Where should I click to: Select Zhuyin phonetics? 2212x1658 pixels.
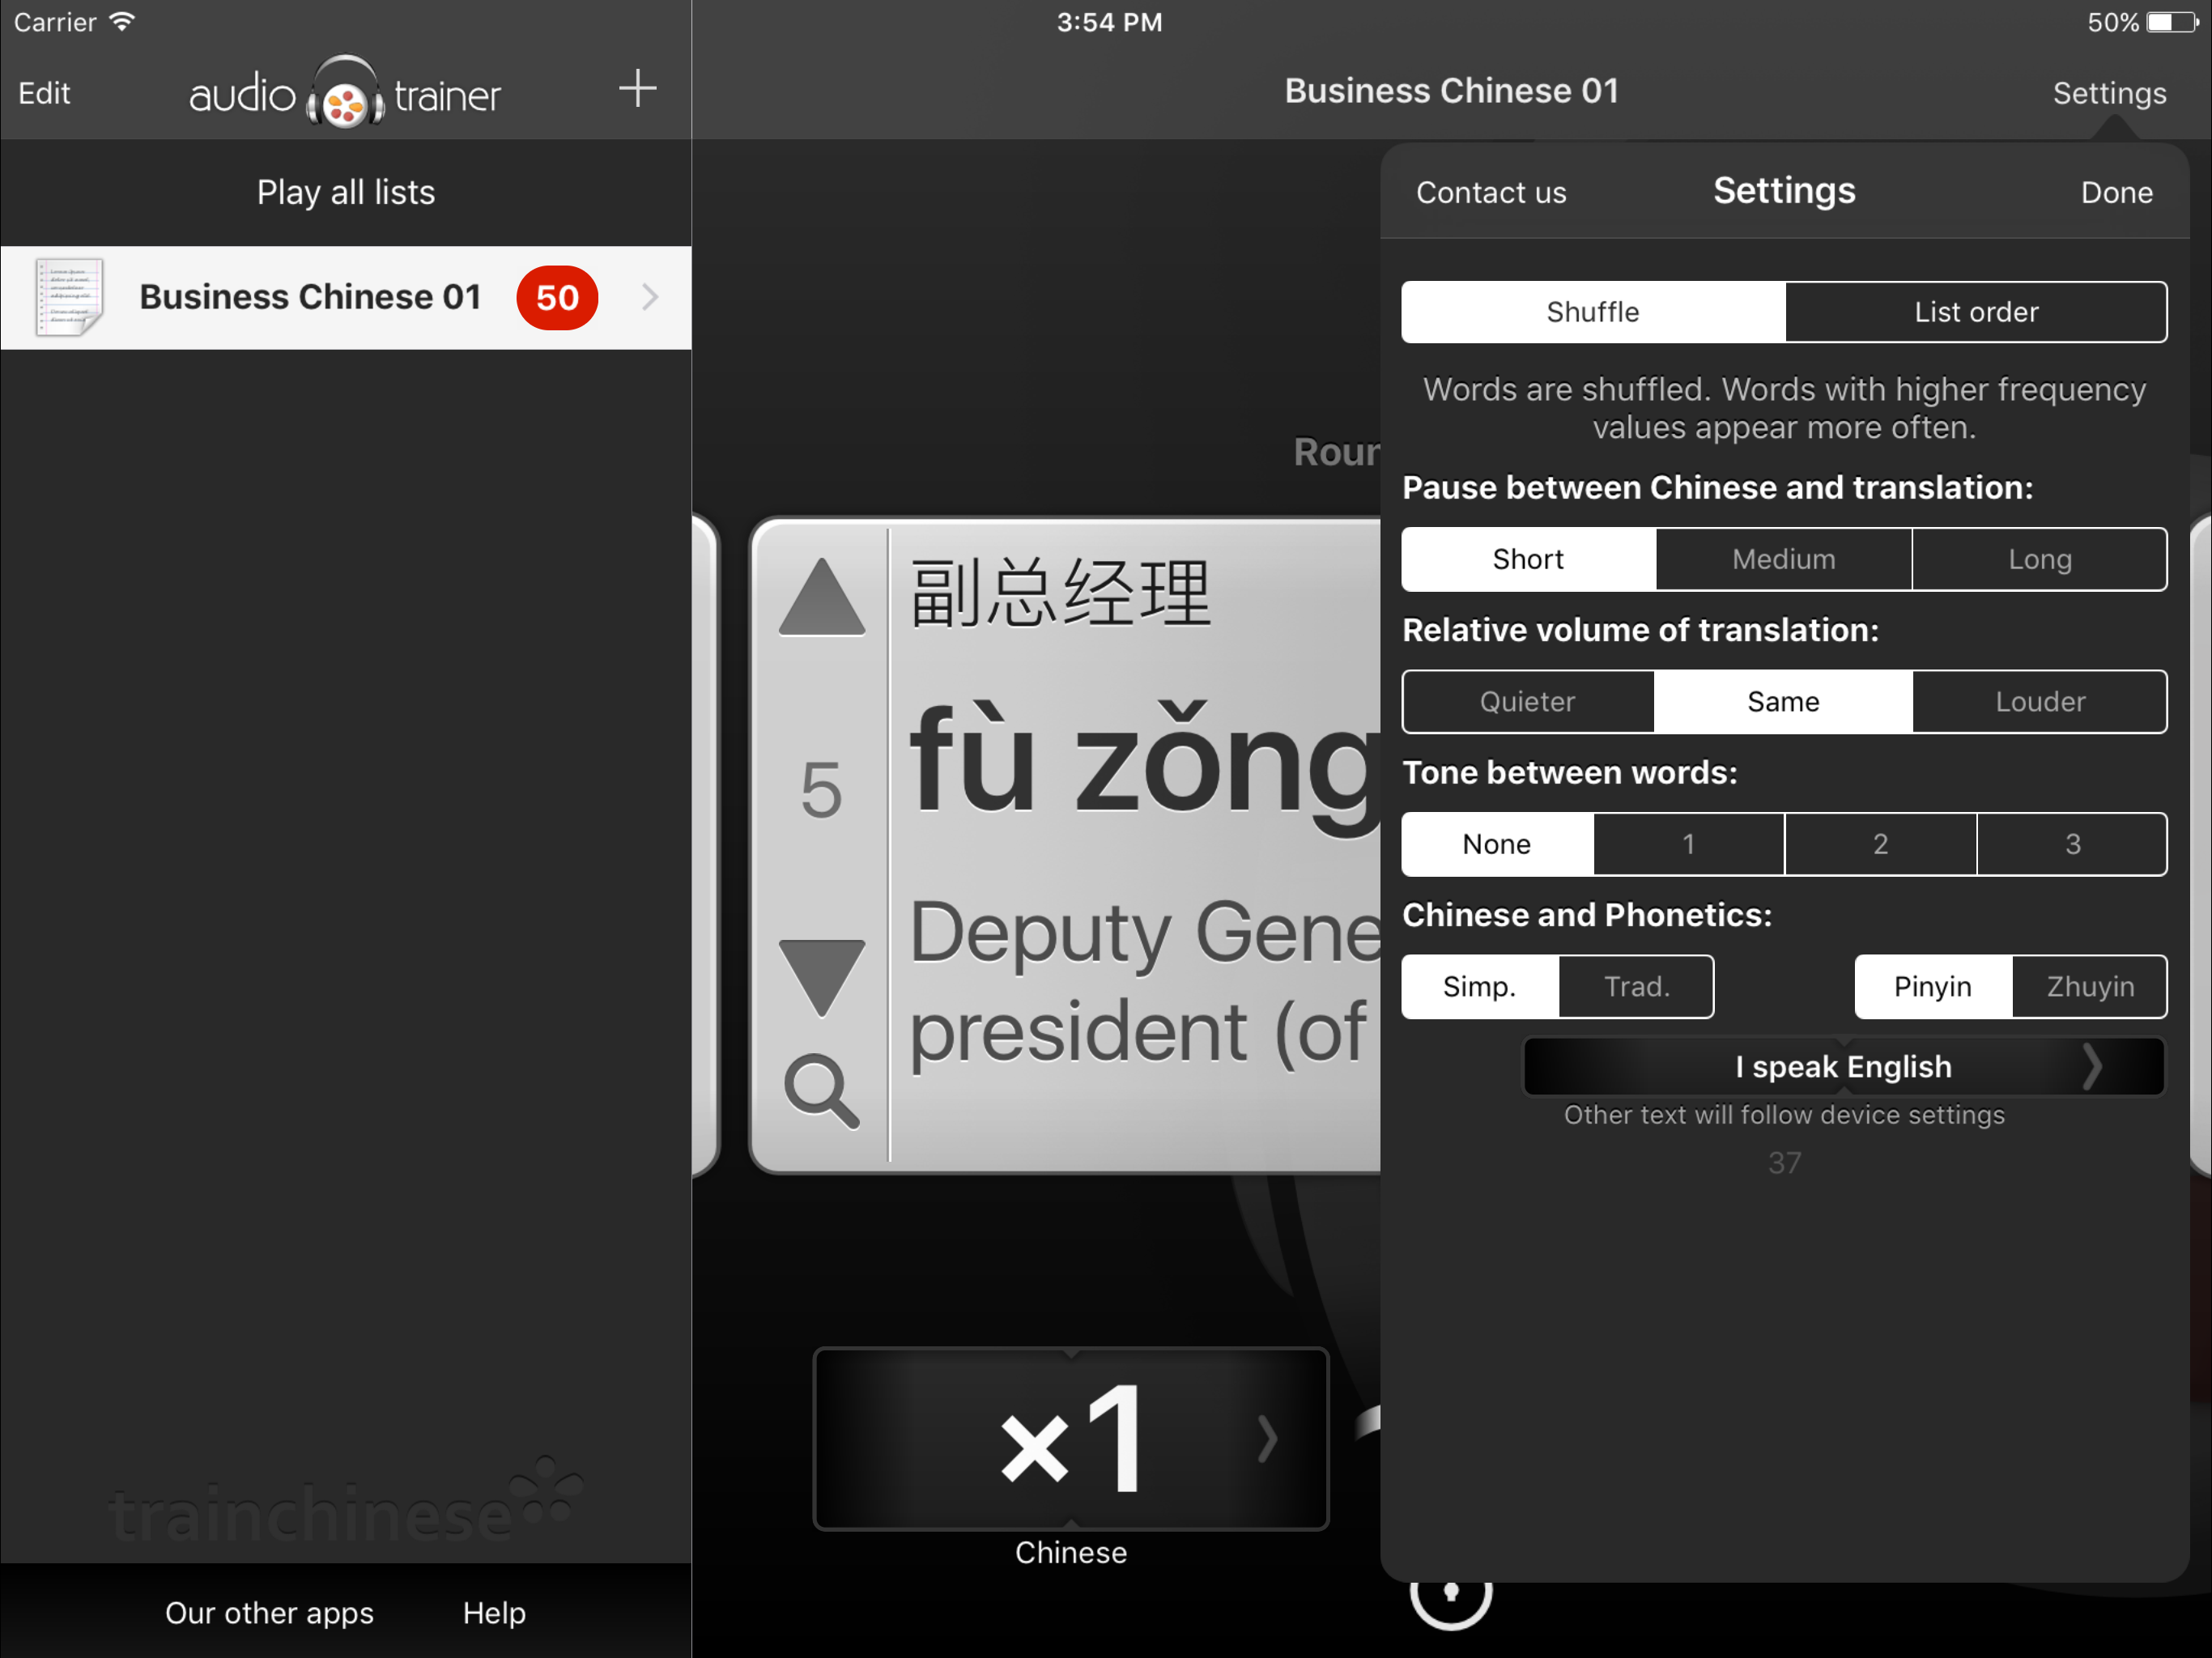[2090, 987]
